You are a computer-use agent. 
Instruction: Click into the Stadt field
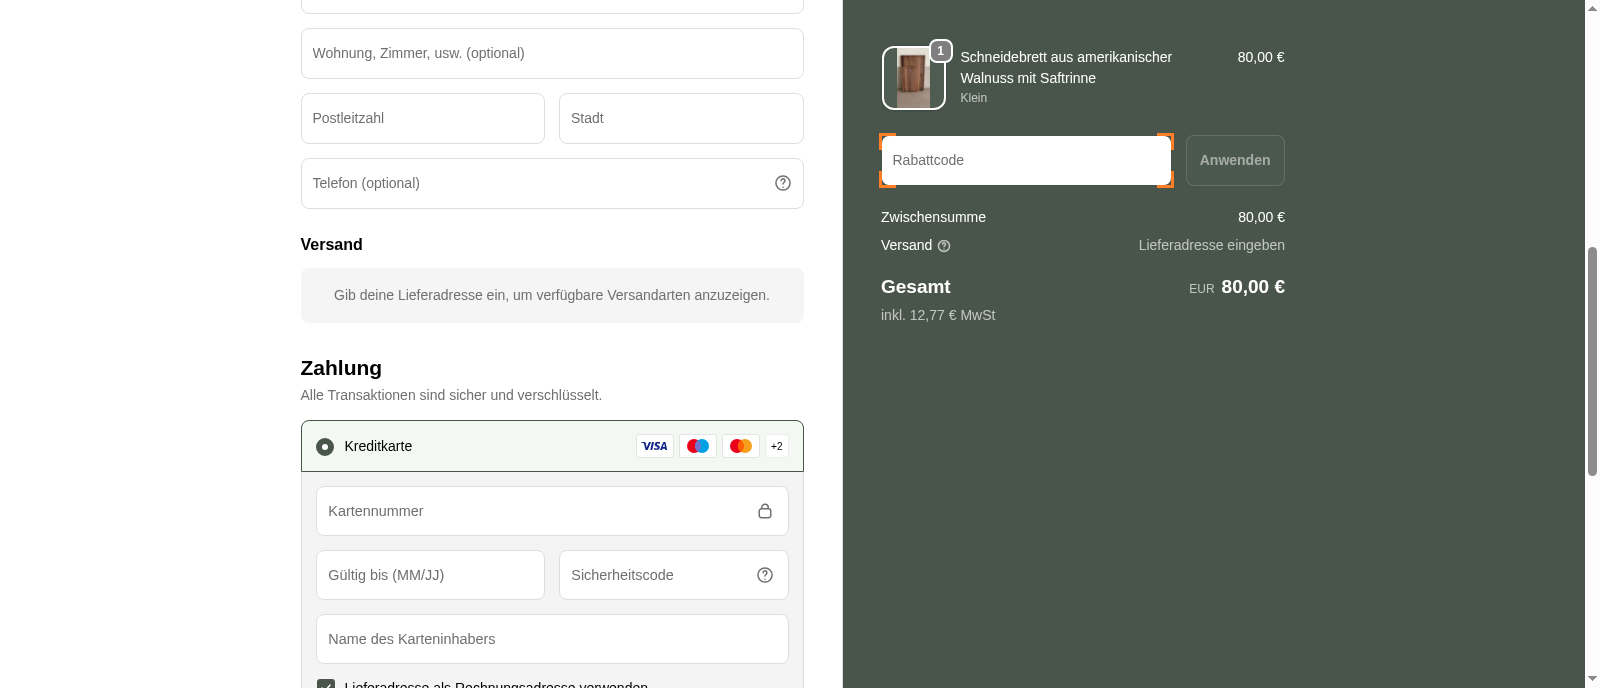coord(680,118)
